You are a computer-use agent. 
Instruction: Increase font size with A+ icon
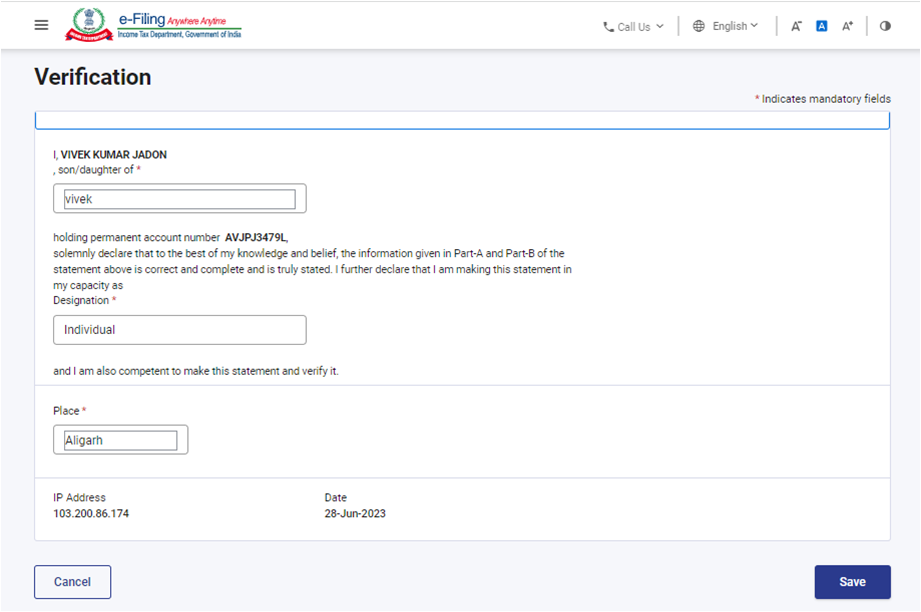point(847,26)
